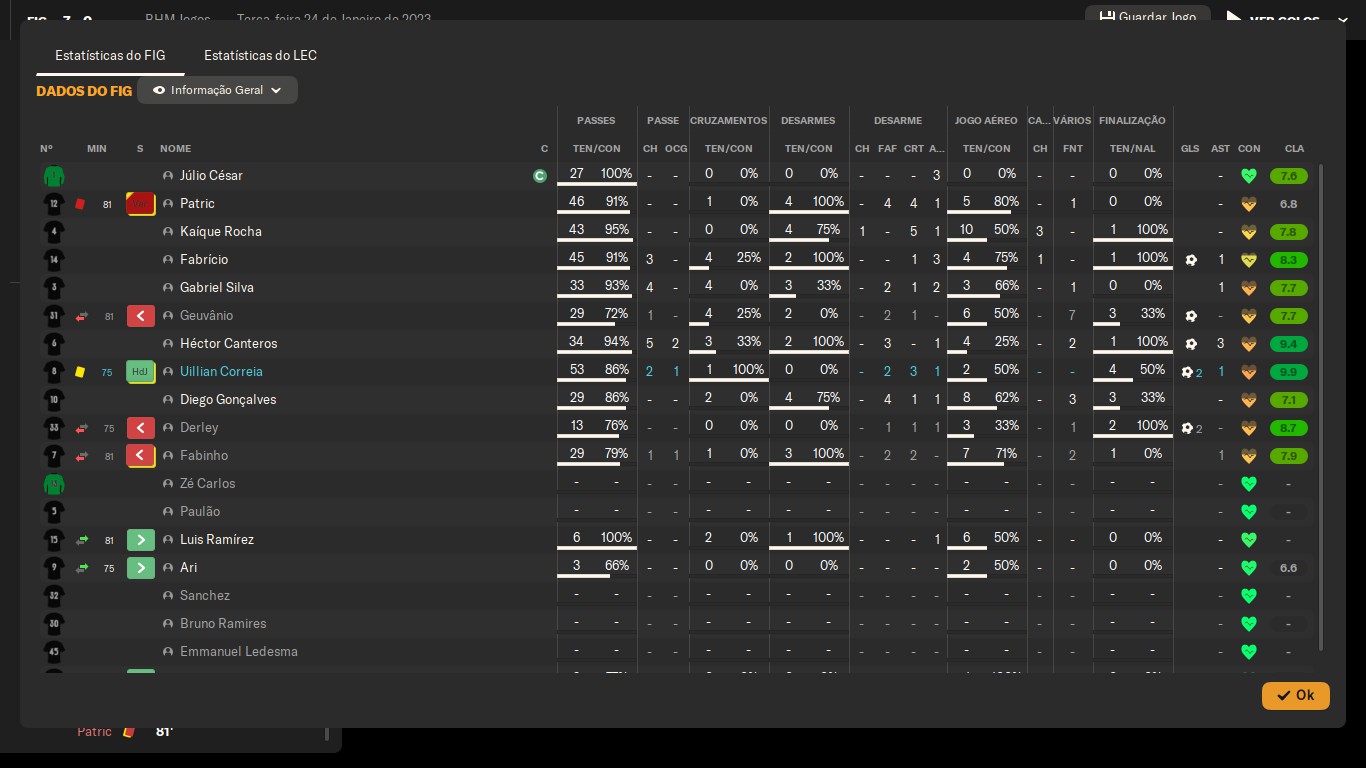Viewport: 1366px width, 768px height.
Task: Select Estatísticas do FIG tab
Action: (x=110, y=55)
